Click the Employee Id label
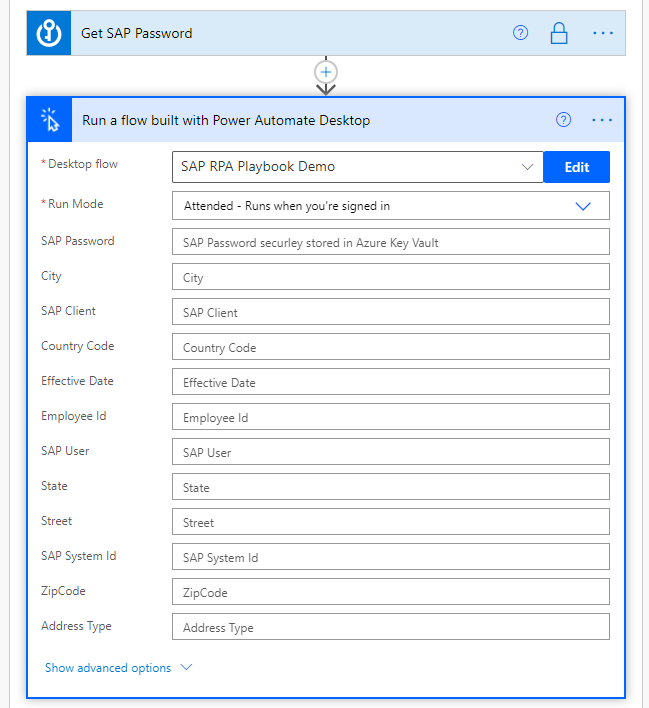649x708 pixels. [x=74, y=416]
